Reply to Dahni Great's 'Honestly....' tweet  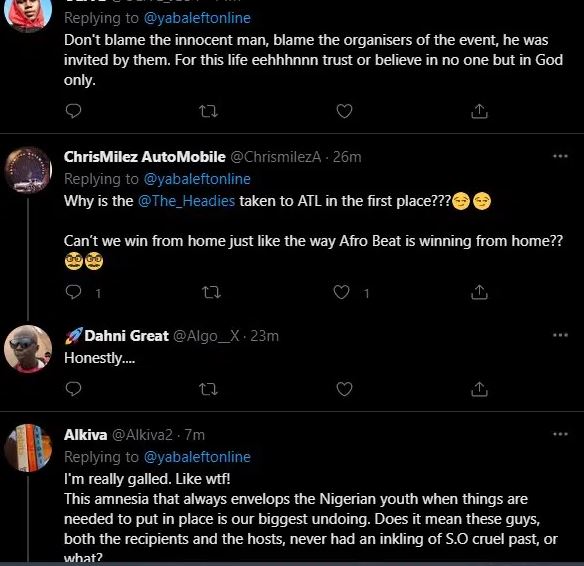tap(73, 389)
